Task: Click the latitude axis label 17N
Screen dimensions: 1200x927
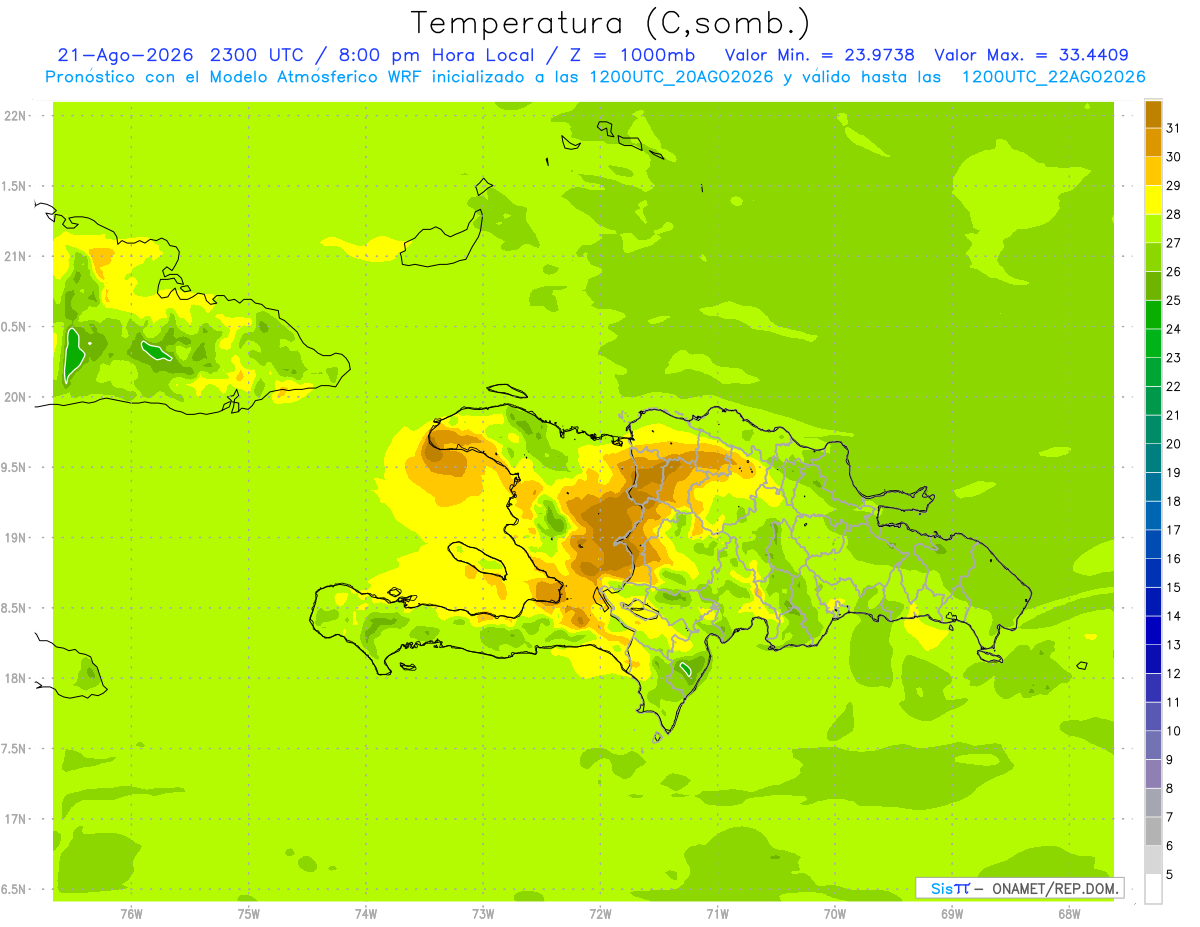Action: tap(16, 820)
